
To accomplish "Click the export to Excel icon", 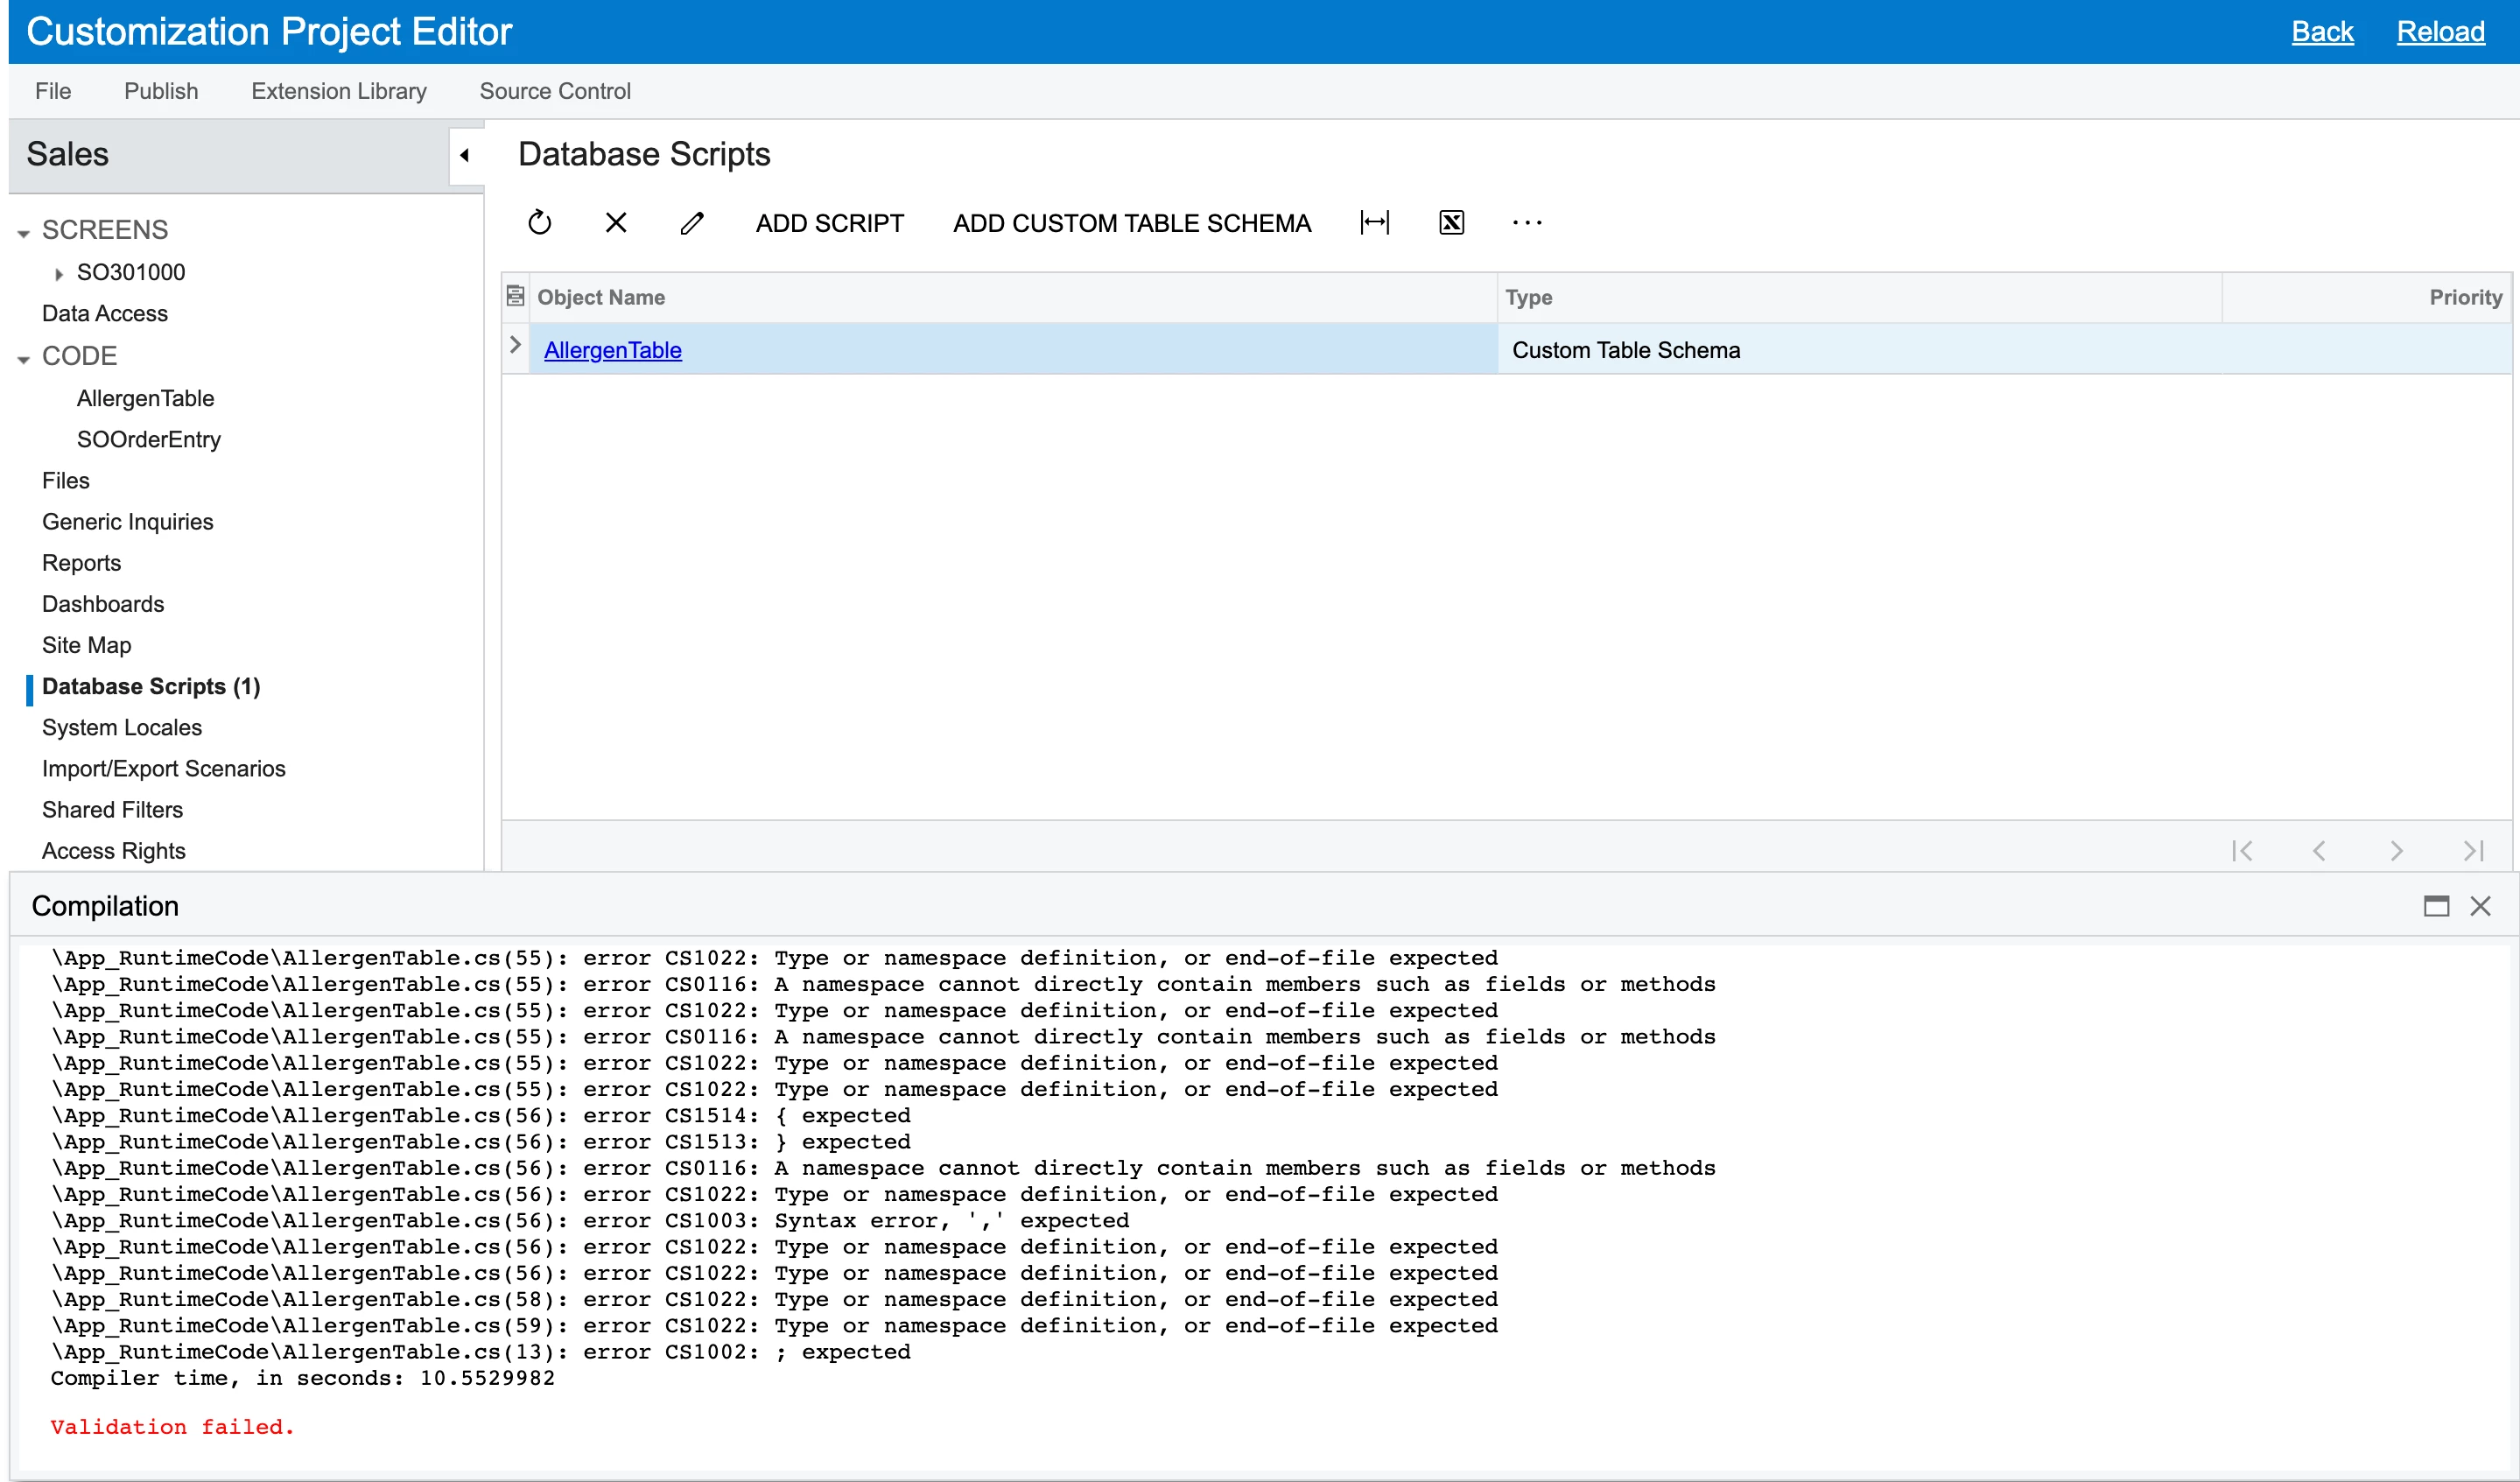I will pos(1451,222).
